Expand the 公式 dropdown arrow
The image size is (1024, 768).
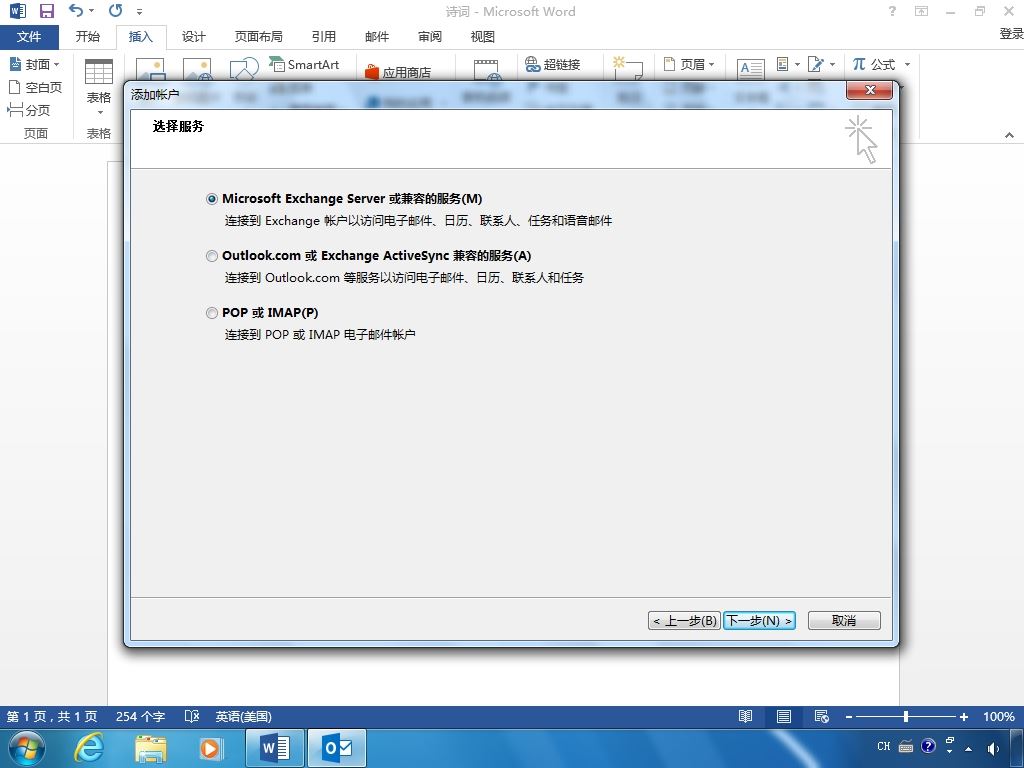click(907, 64)
